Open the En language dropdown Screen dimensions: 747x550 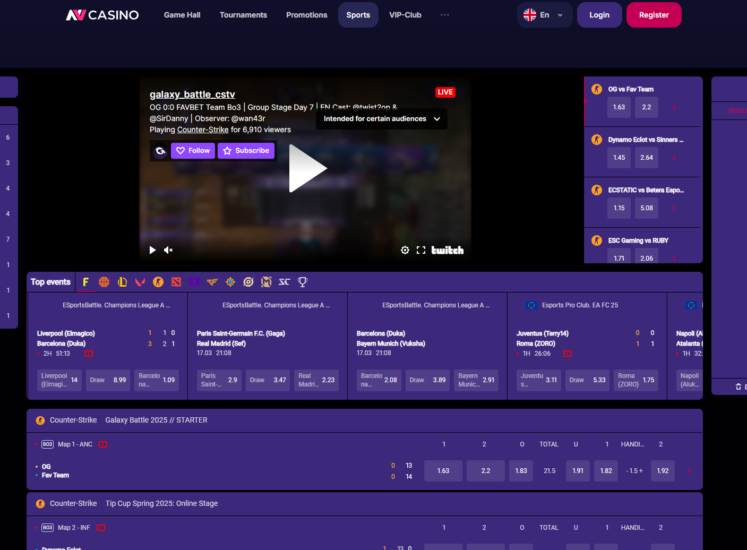(546, 15)
